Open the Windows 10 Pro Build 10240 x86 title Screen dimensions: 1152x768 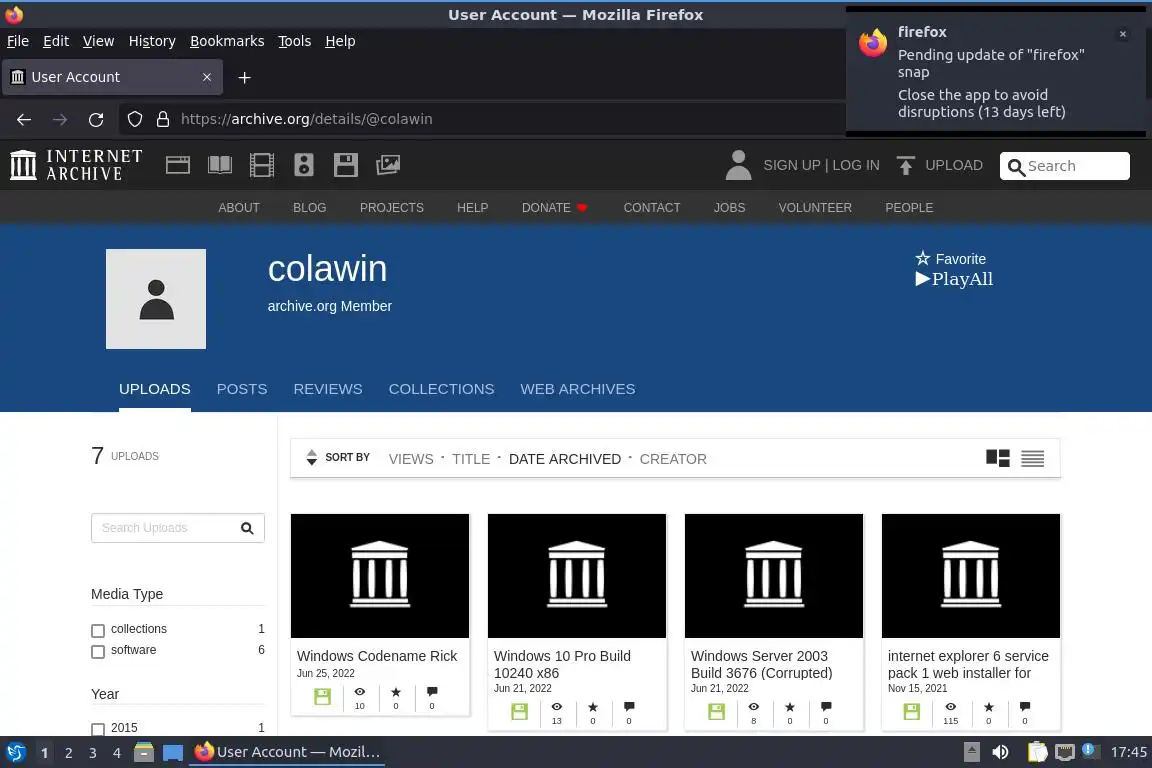coord(562,664)
